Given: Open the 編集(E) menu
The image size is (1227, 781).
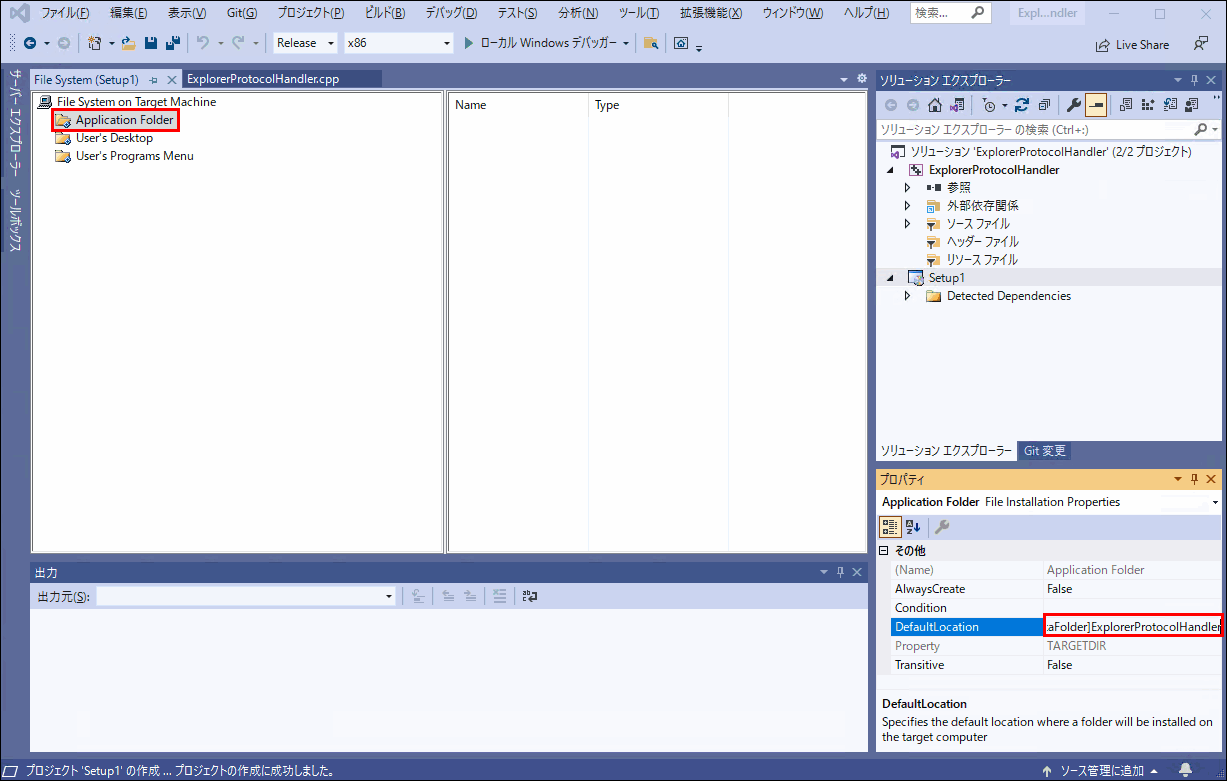Looking at the screenshot, I should point(129,13).
